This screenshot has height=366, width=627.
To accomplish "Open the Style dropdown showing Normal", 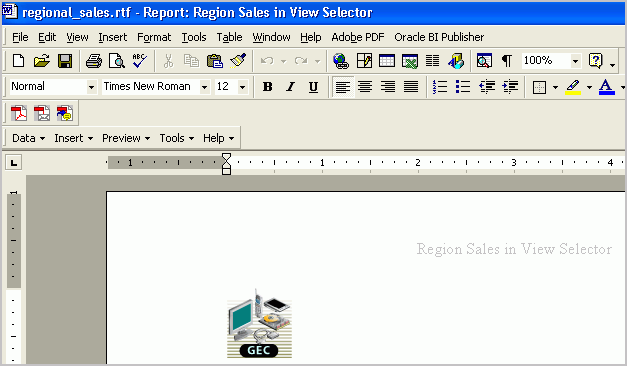I will pyautogui.click(x=91, y=87).
